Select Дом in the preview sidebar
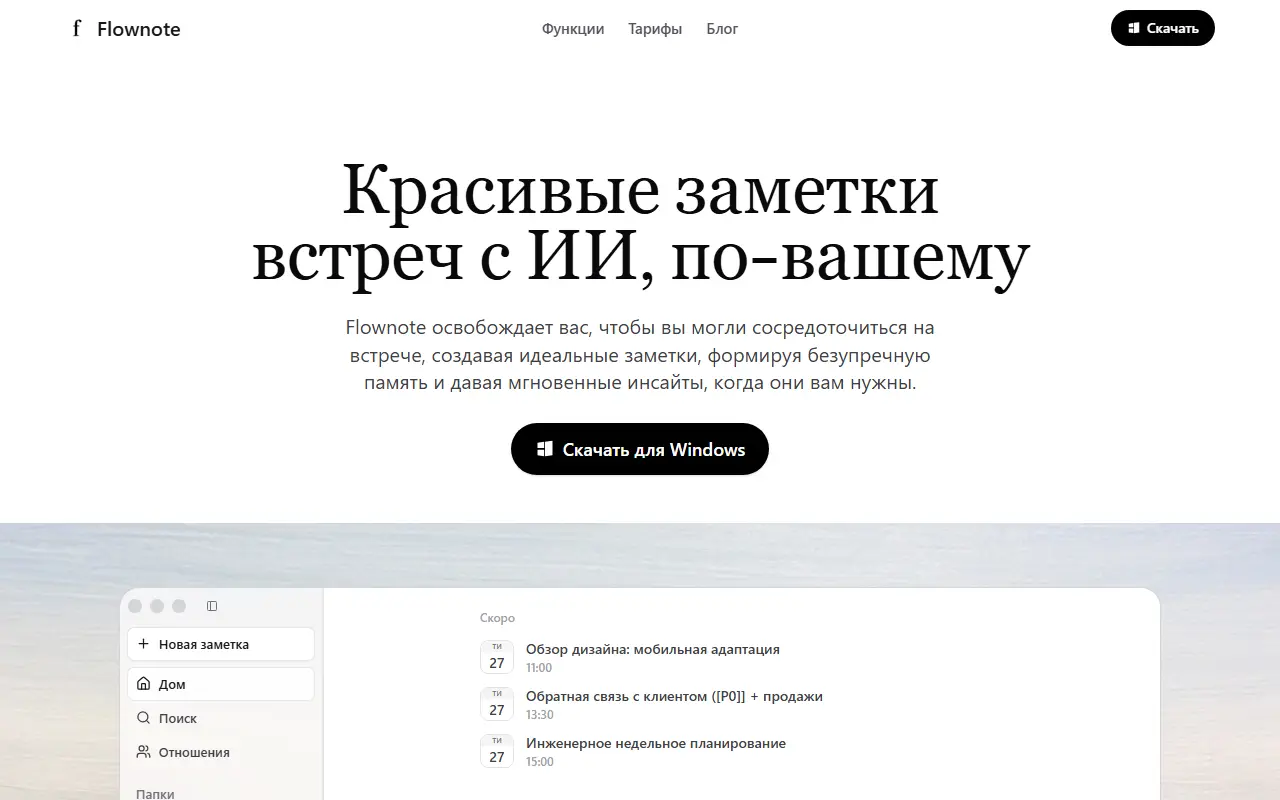The width and height of the screenshot is (1280, 800). click(221, 684)
